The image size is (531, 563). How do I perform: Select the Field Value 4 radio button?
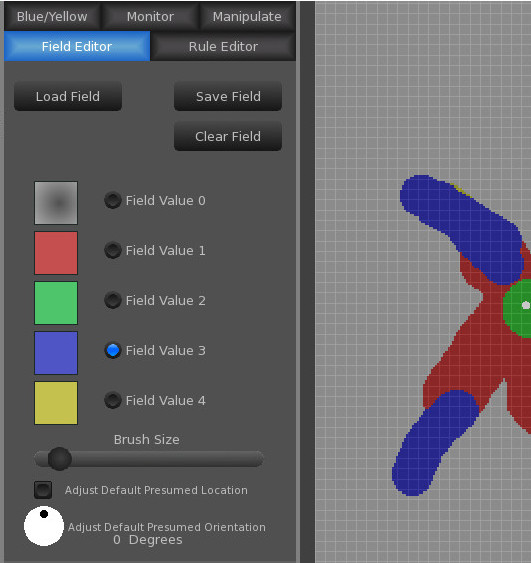click(113, 400)
